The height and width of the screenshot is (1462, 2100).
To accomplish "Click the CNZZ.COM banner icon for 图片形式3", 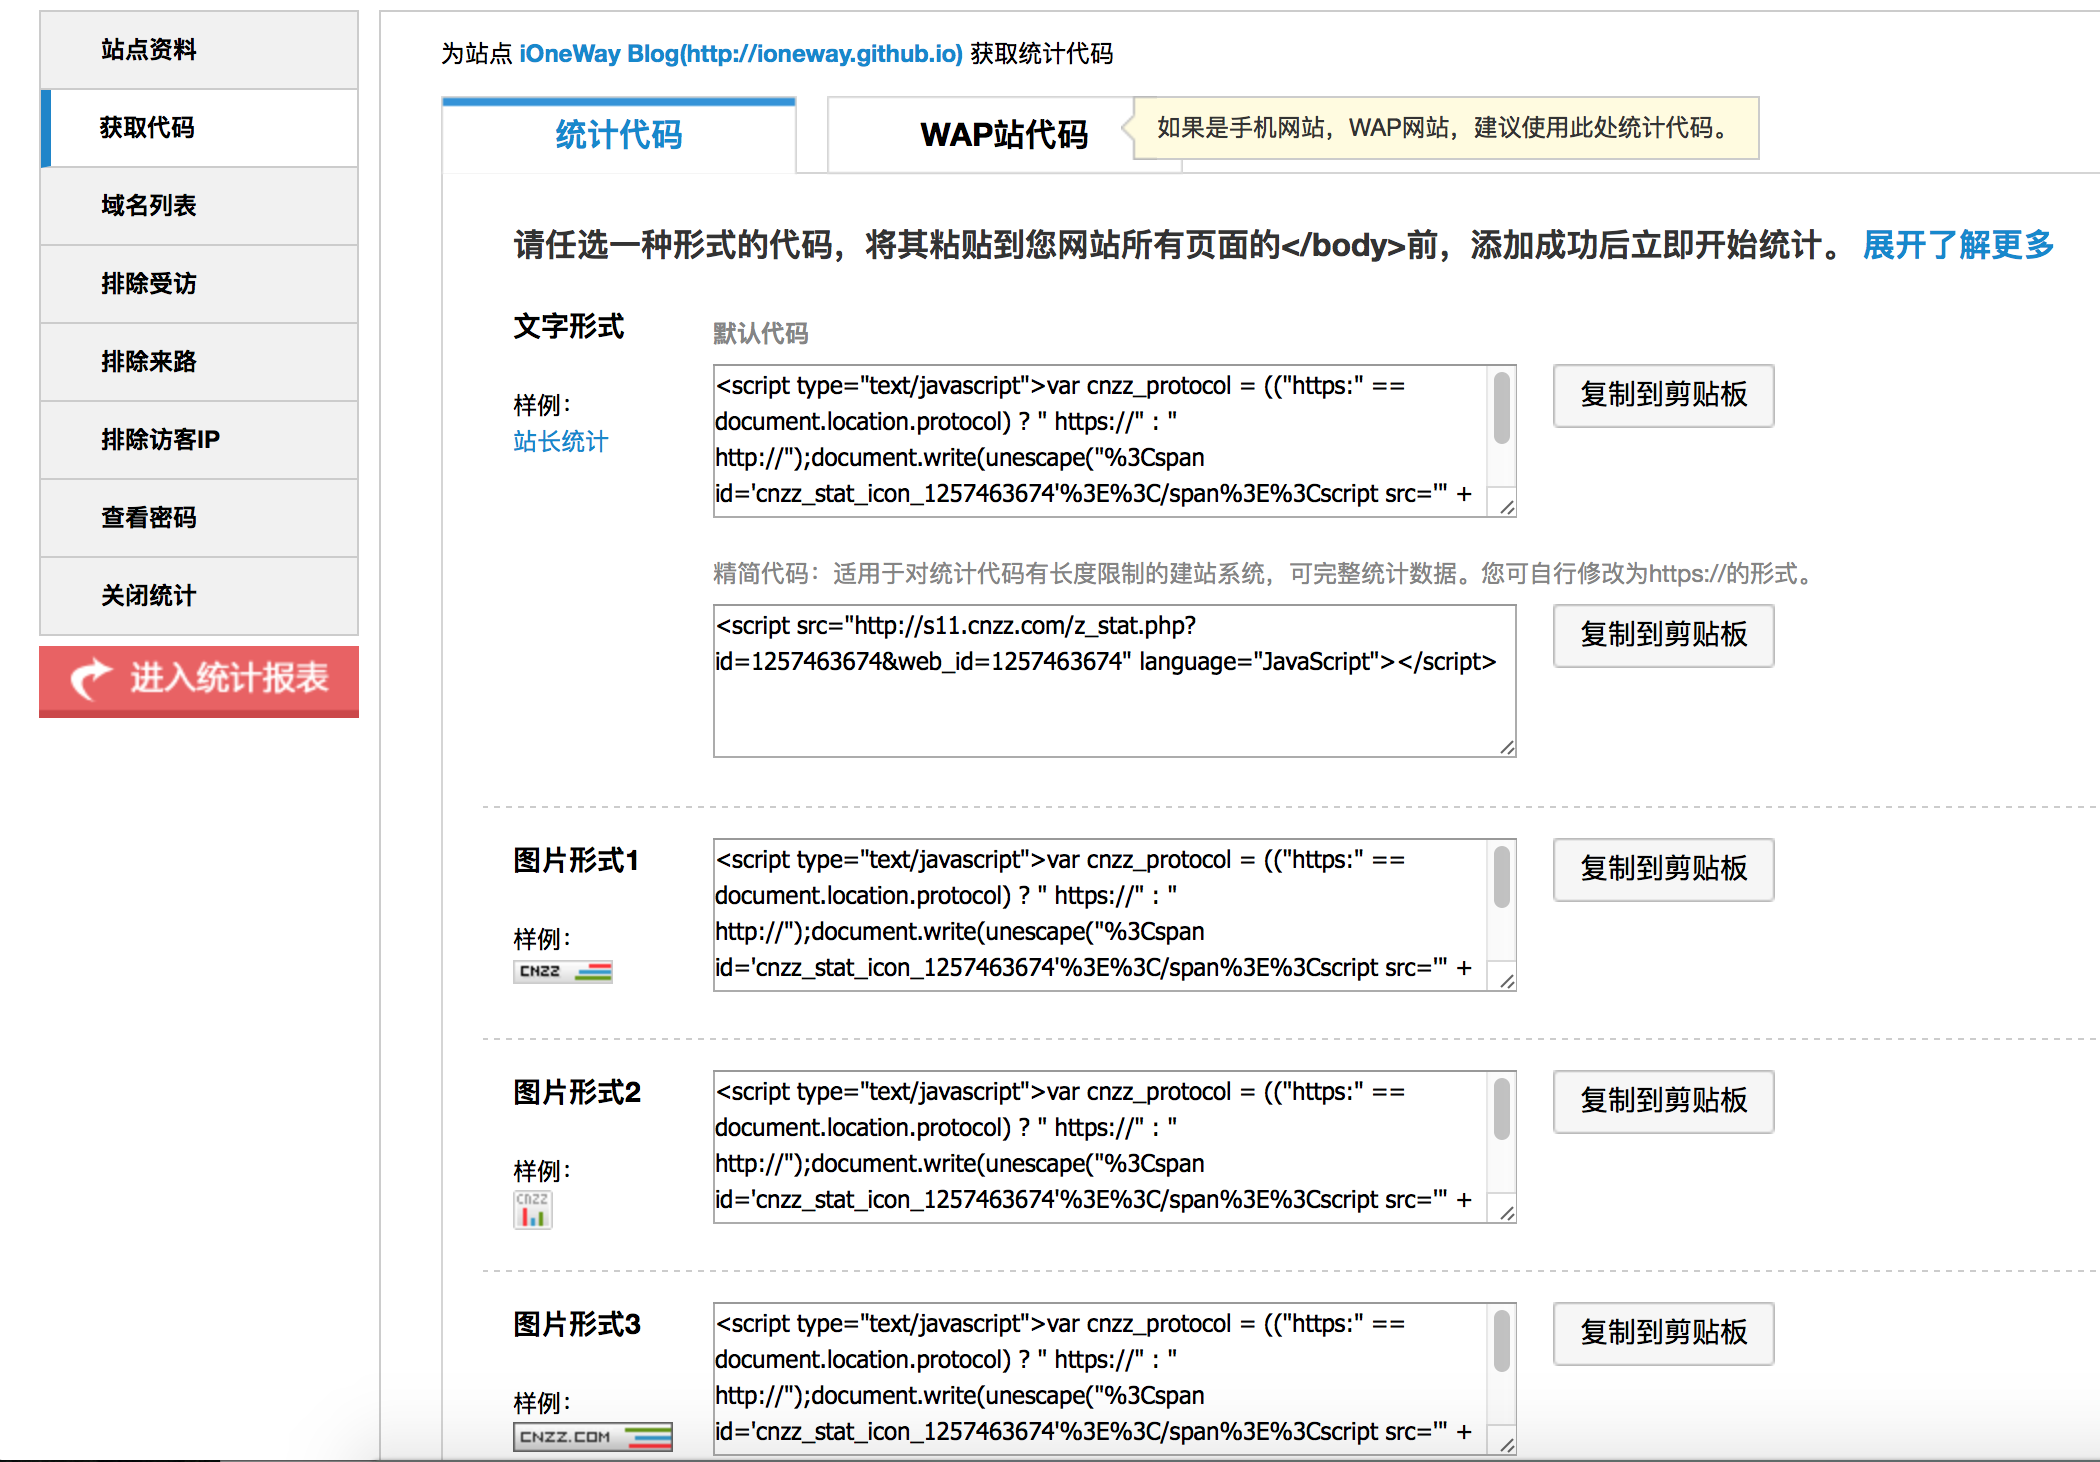I will [x=592, y=1436].
